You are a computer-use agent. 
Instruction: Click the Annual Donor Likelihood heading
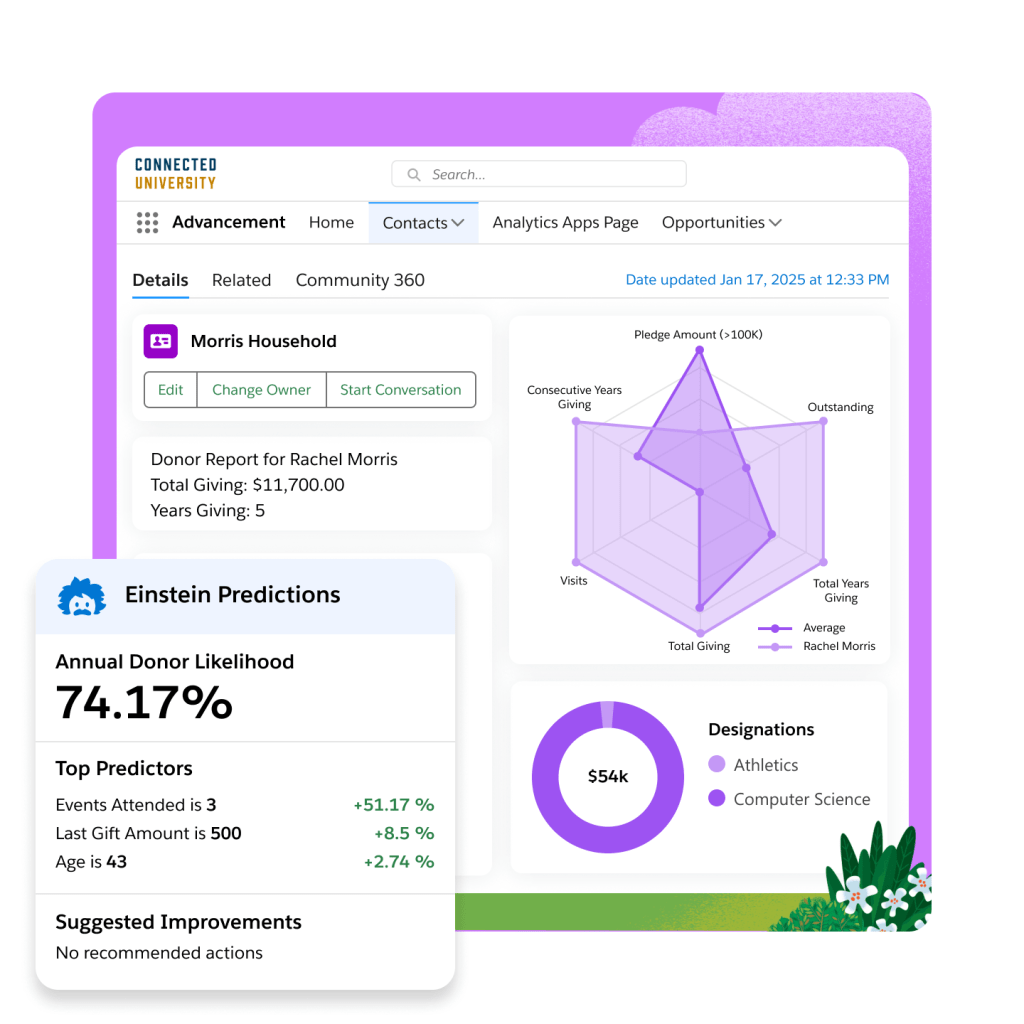(x=175, y=662)
